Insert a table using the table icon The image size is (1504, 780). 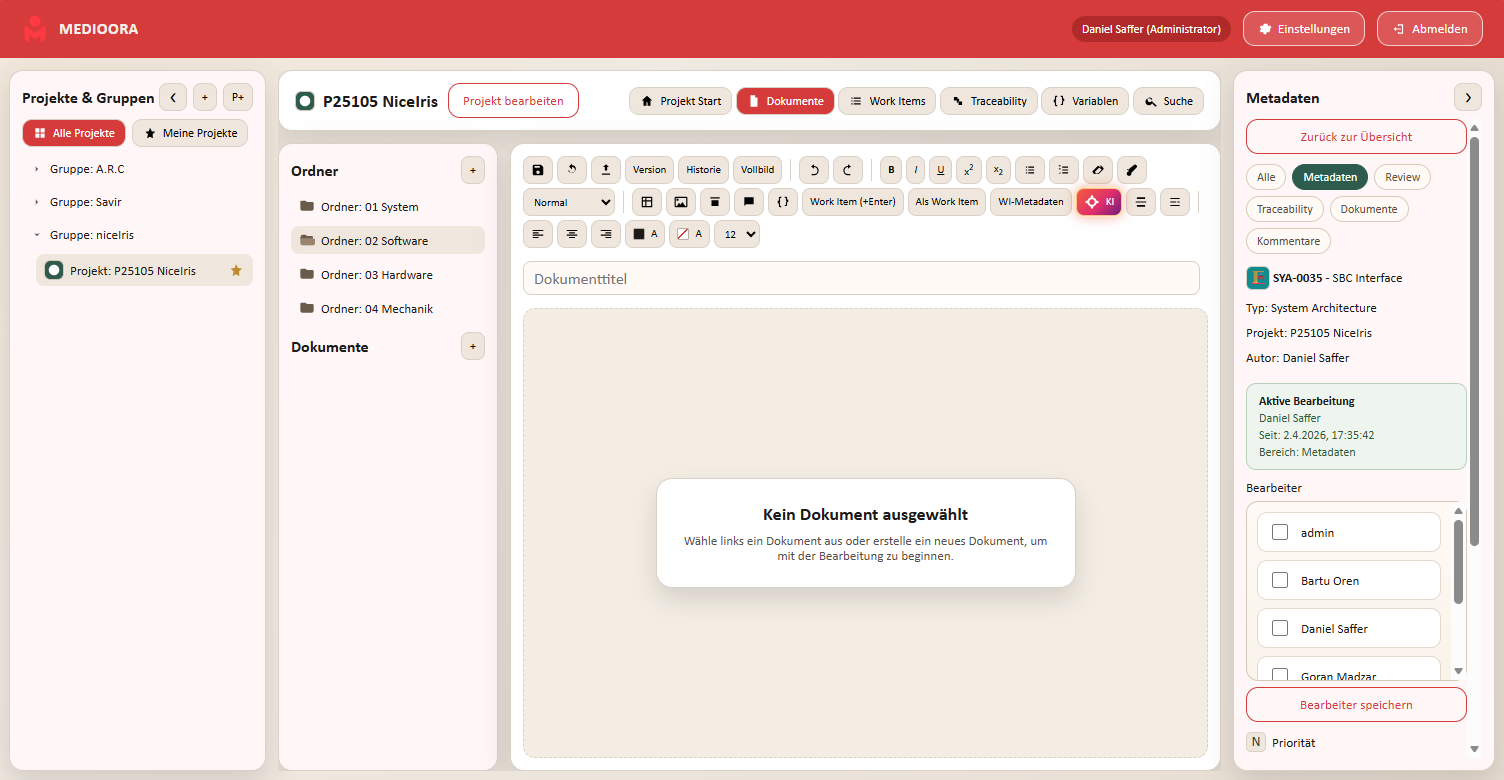pos(647,202)
